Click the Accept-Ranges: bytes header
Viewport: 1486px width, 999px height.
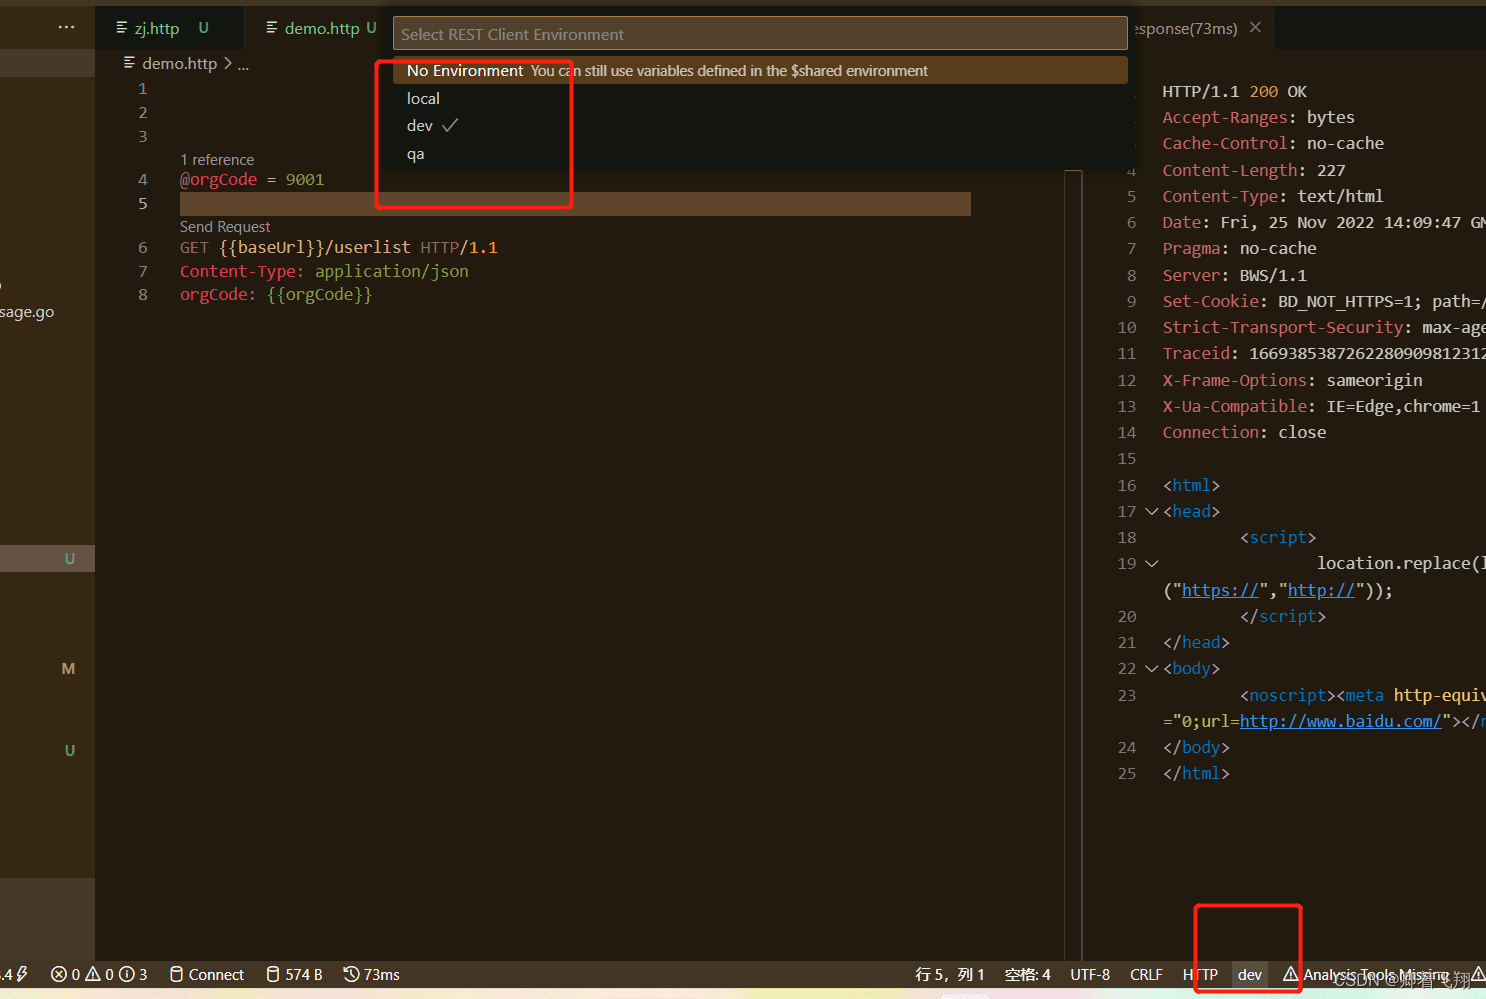tap(1258, 118)
